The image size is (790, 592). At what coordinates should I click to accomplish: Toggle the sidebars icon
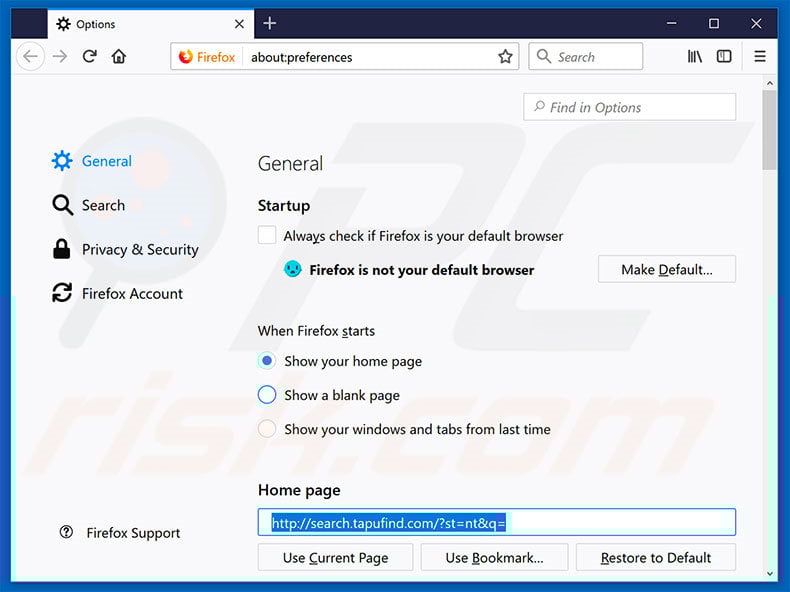[x=724, y=56]
